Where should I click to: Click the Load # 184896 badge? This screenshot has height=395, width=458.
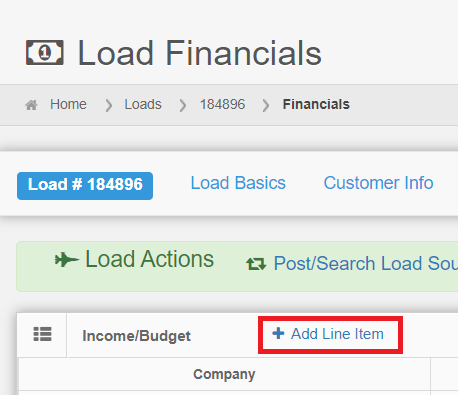pos(85,186)
